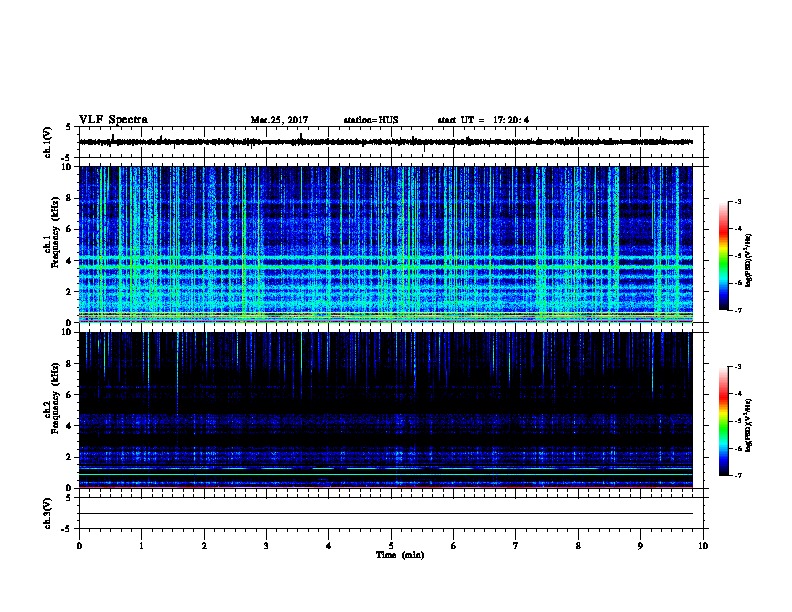Click the 'VLF Spectra' plot title
Image resolution: width=792 pixels, height=612 pixels.
point(113,120)
